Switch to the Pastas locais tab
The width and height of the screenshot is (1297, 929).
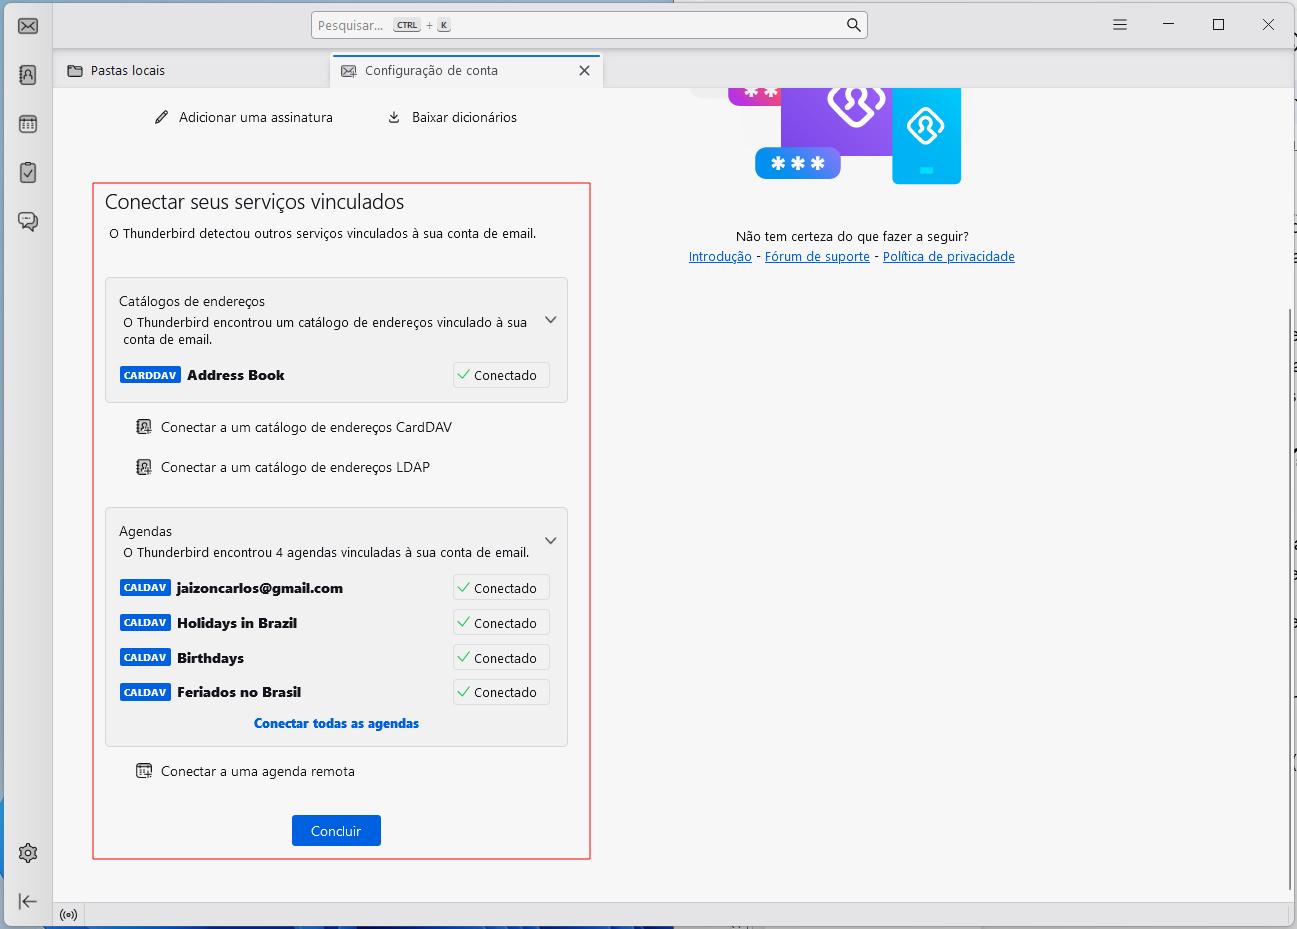point(190,70)
